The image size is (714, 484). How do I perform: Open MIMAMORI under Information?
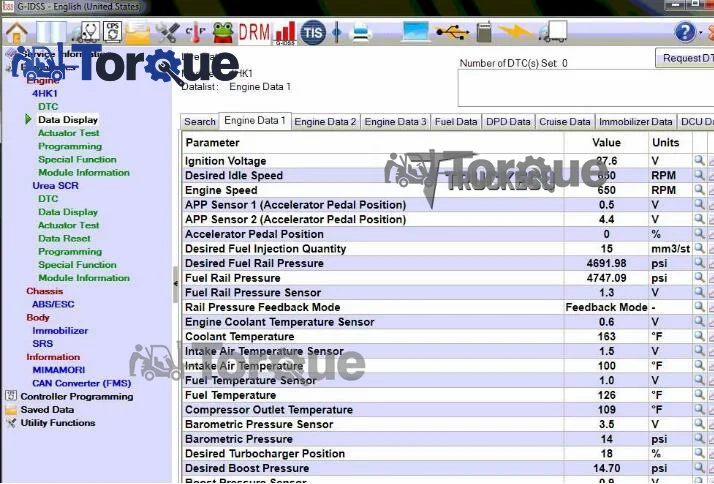point(59,370)
